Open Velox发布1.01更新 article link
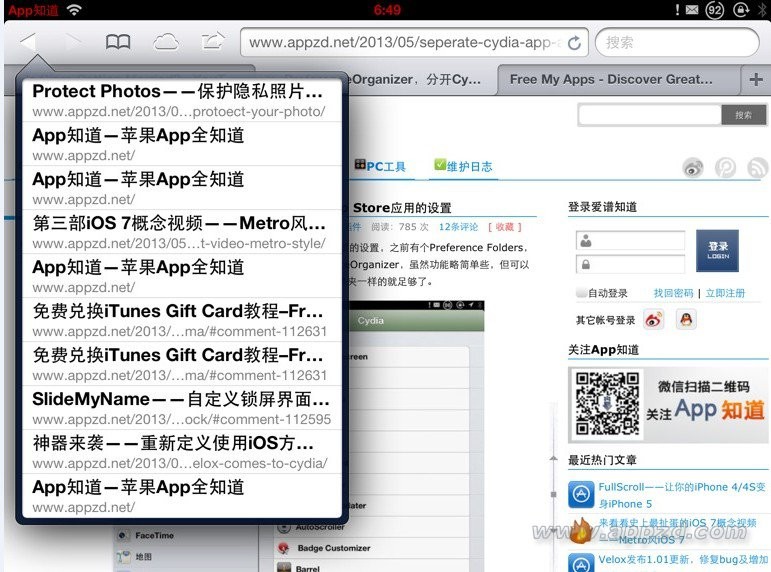771x572 pixels. (x=683, y=559)
